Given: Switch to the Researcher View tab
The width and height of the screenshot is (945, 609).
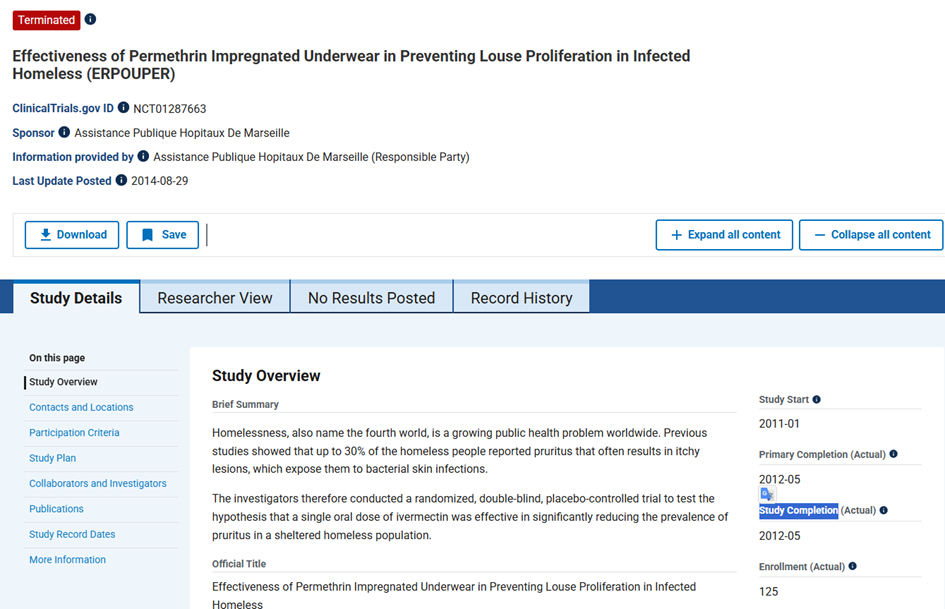Looking at the screenshot, I should click(x=215, y=298).
